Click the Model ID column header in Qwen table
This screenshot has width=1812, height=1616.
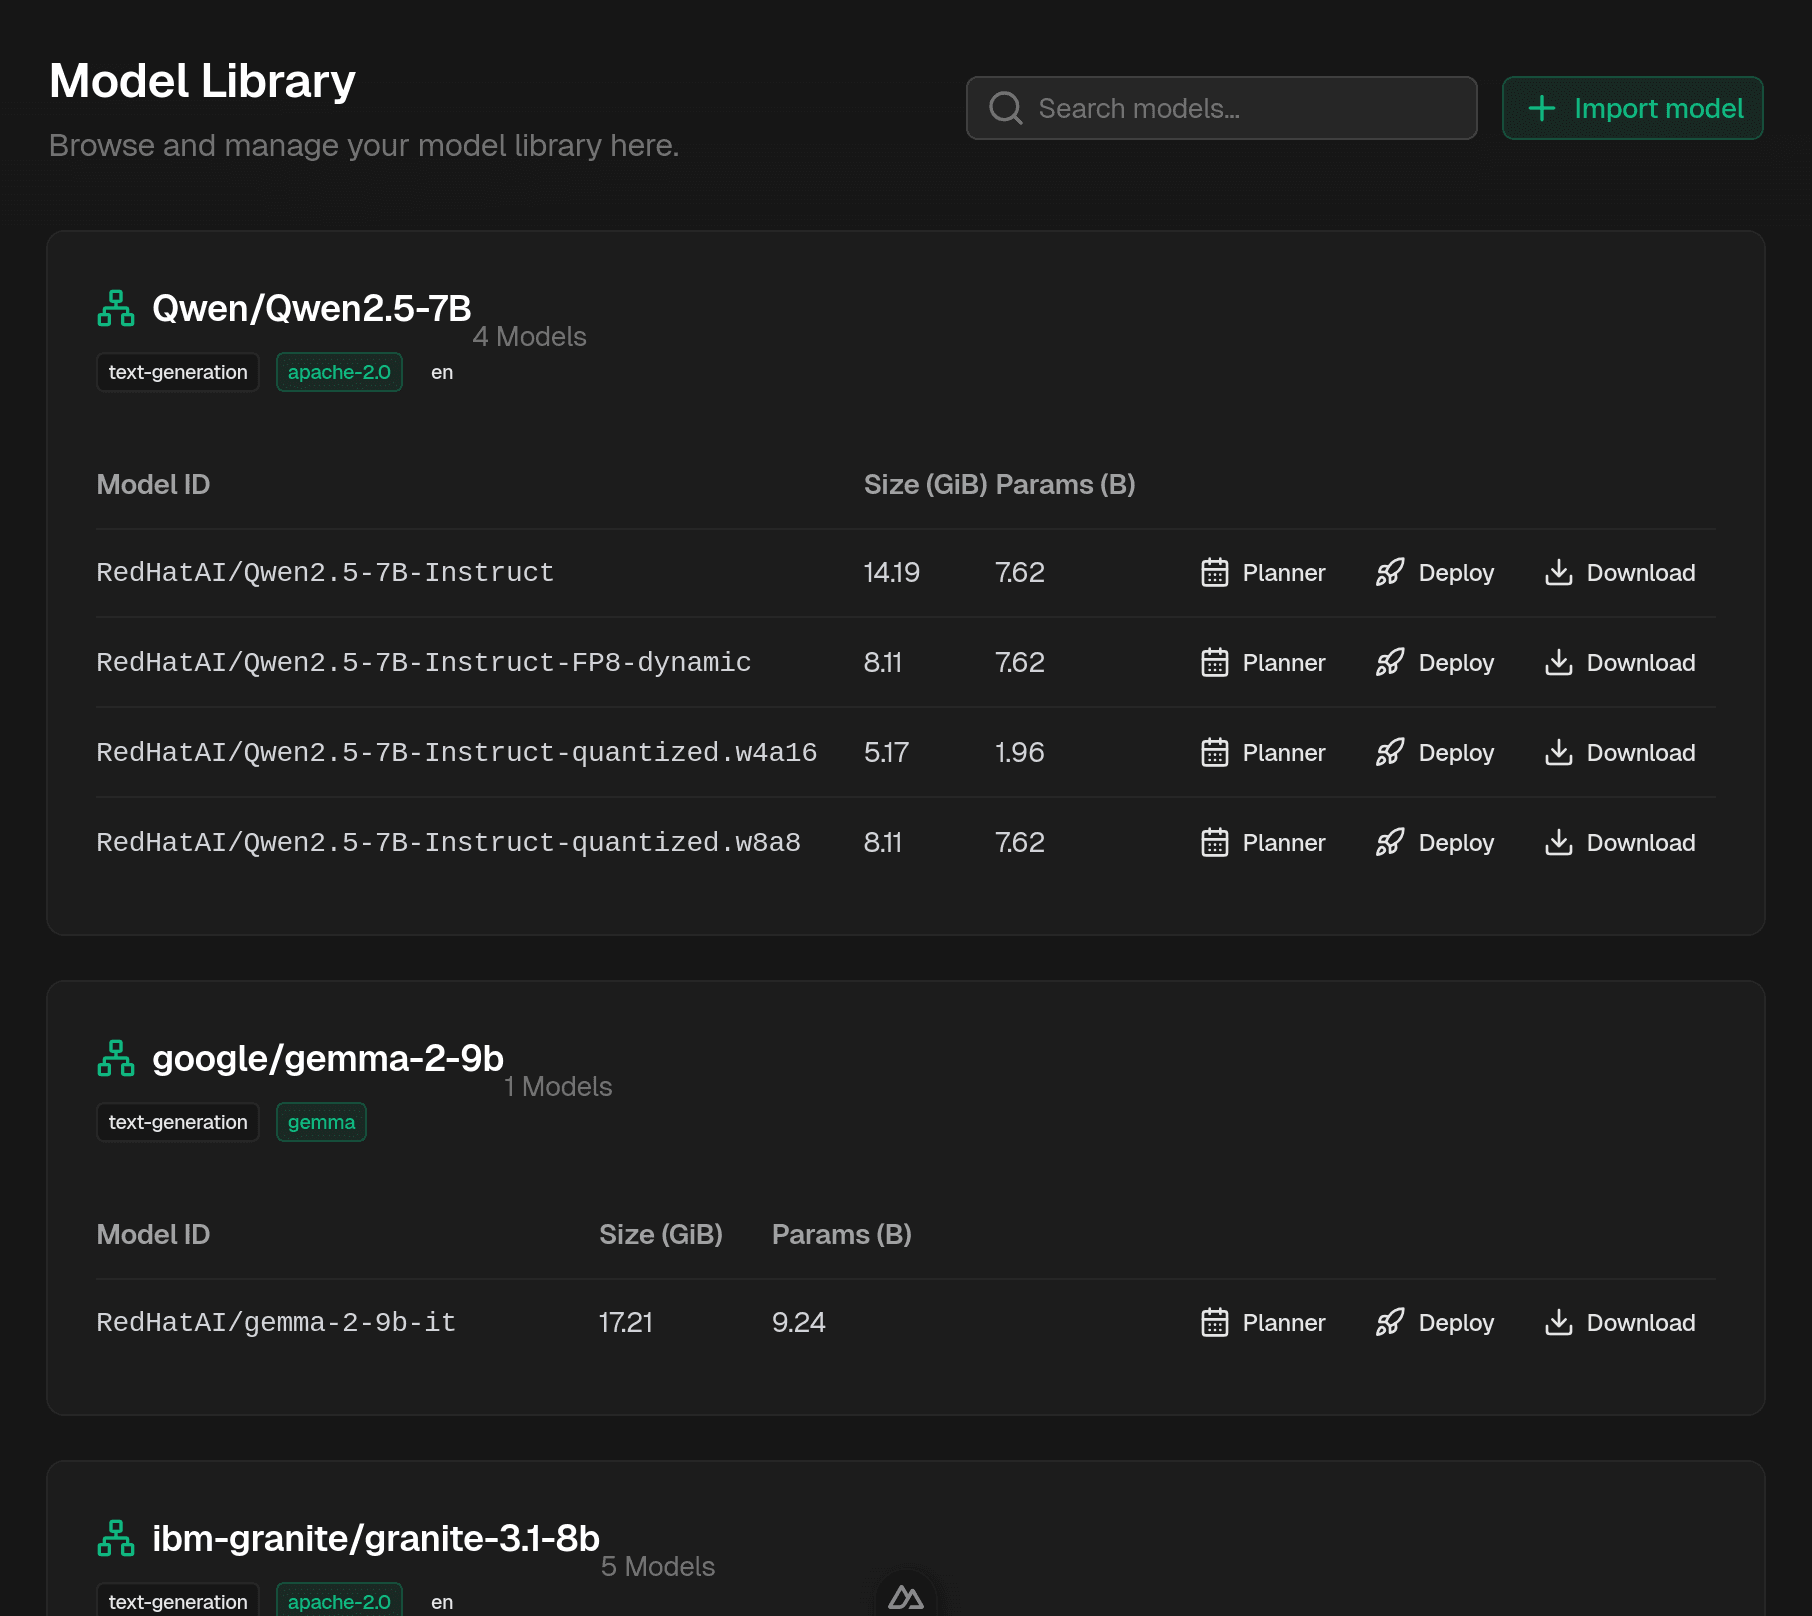pyautogui.click(x=153, y=485)
